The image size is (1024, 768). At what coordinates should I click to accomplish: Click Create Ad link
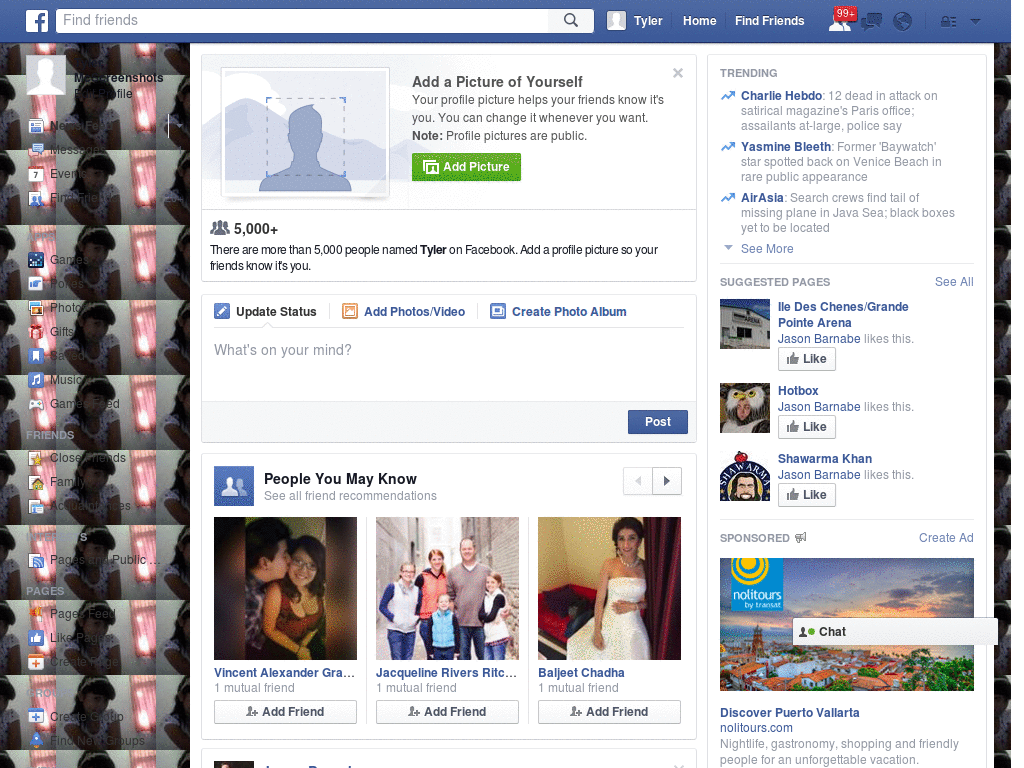pos(946,537)
